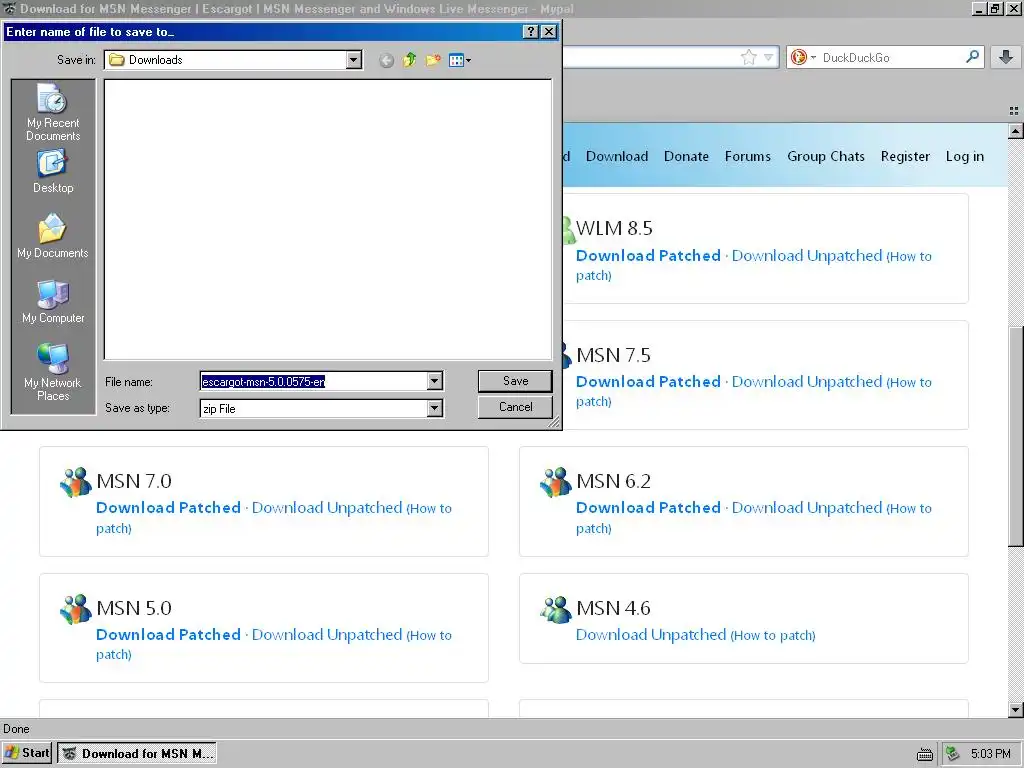
Task: Click Download Unpatched for MSN 7.5
Action: pyautogui.click(x=807, y=381)
